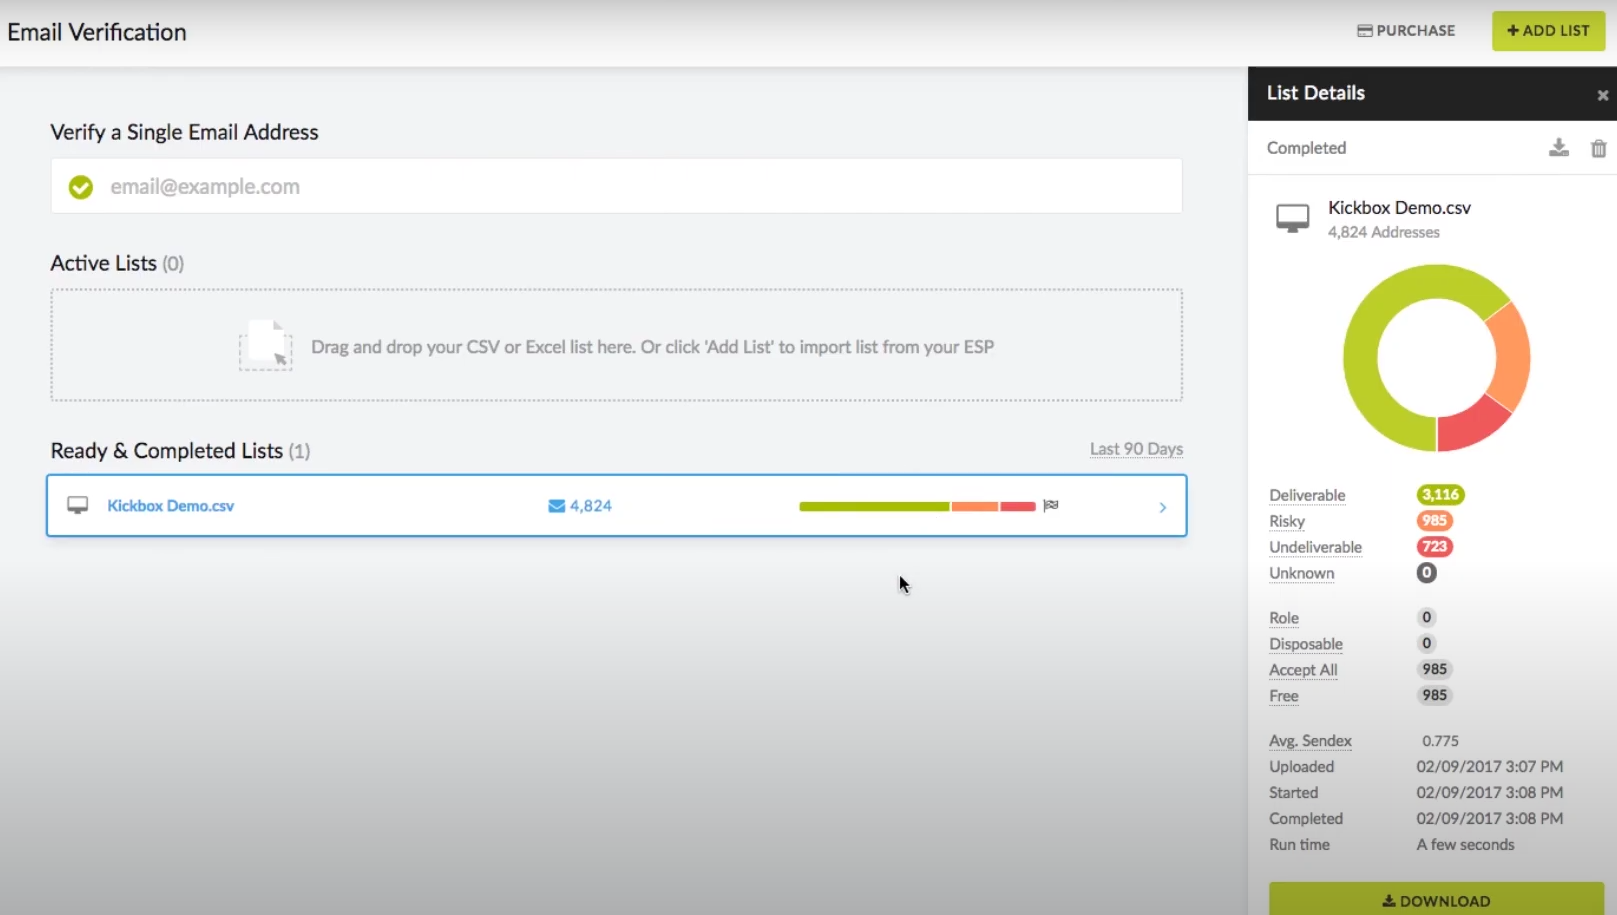This screenshot has width=1617, height=915.
Task: Delete list using the trash icon
Action: point(1598,148)
